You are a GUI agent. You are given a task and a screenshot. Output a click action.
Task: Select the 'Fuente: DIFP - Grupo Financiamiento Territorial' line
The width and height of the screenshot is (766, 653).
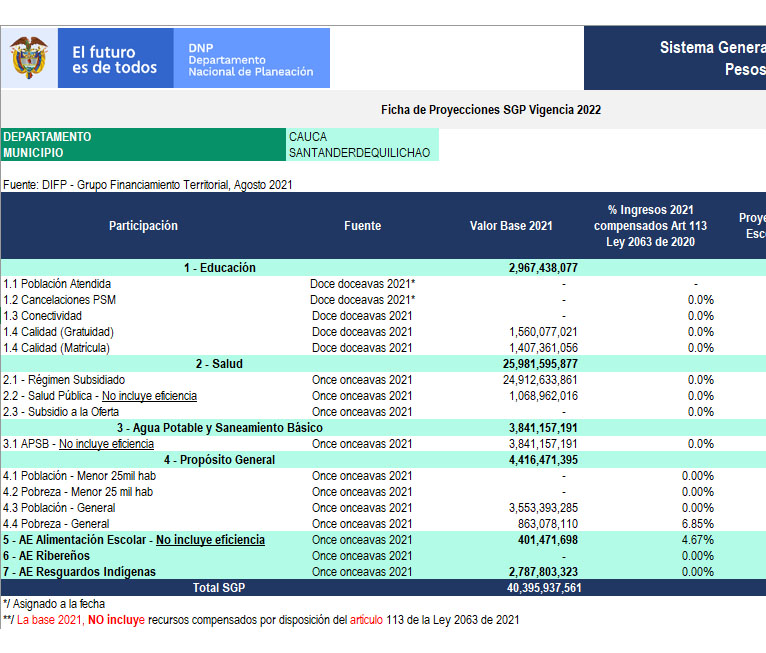148,185
